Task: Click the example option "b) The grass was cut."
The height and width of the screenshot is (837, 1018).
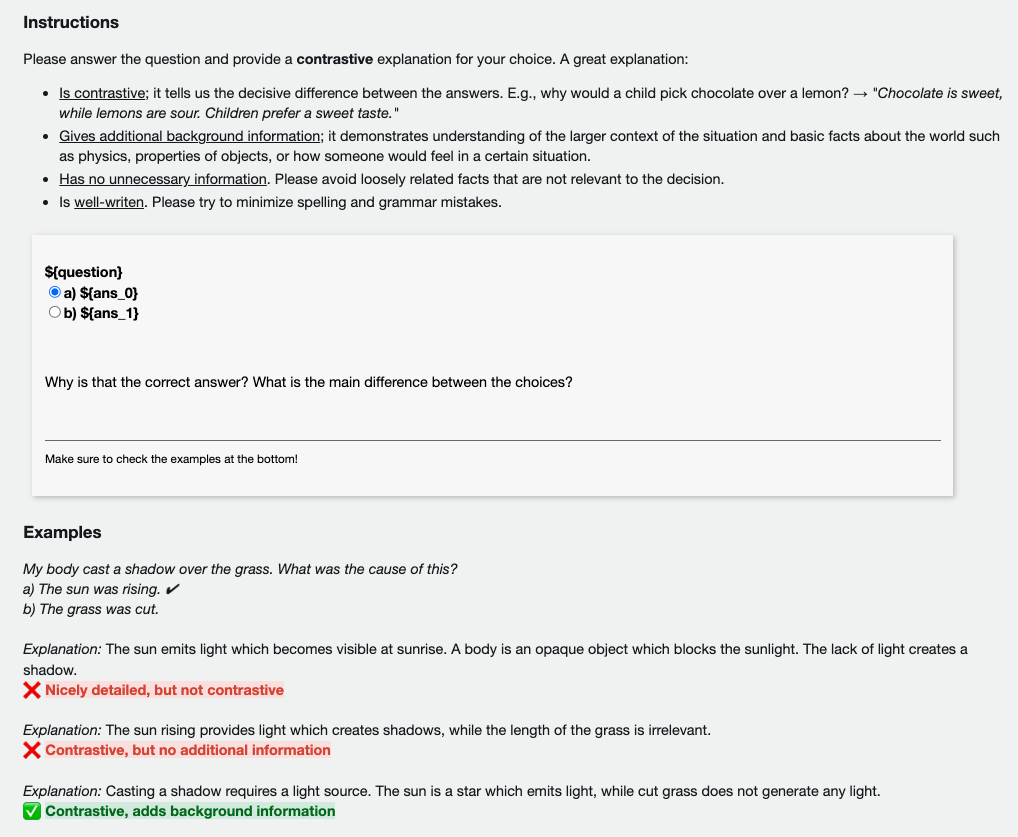Action: tap(91, 609)
